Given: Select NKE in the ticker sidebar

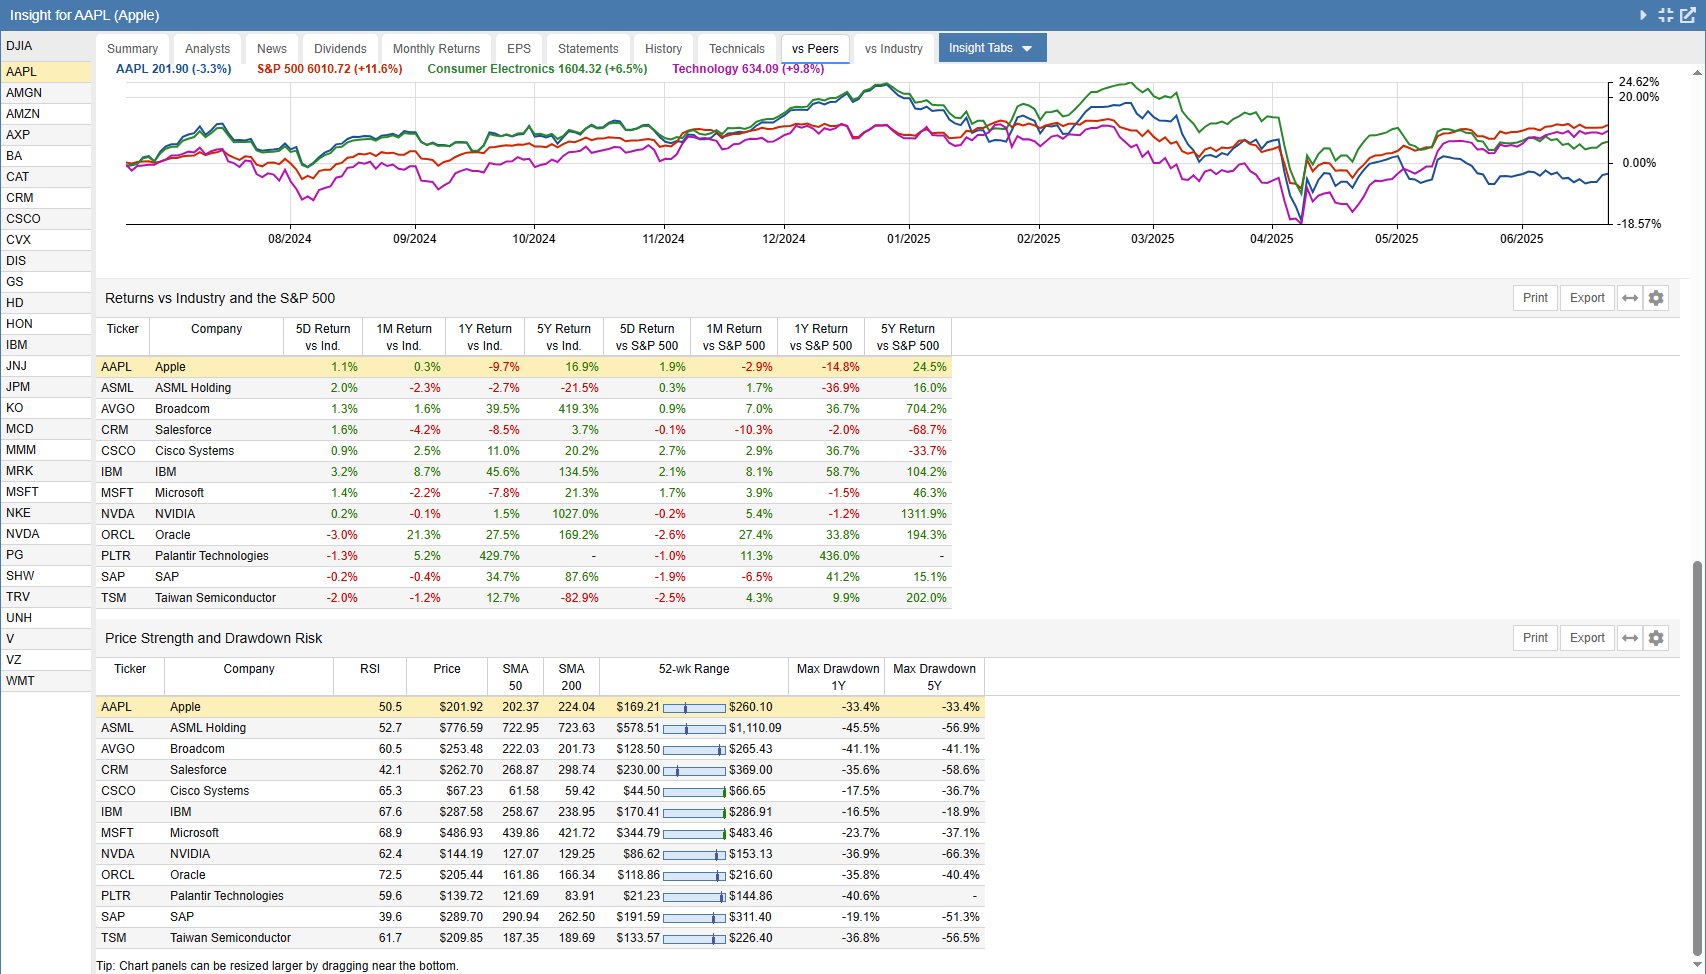Looking at the screenshot, I should pyautogui.click(x=46, y=513).
